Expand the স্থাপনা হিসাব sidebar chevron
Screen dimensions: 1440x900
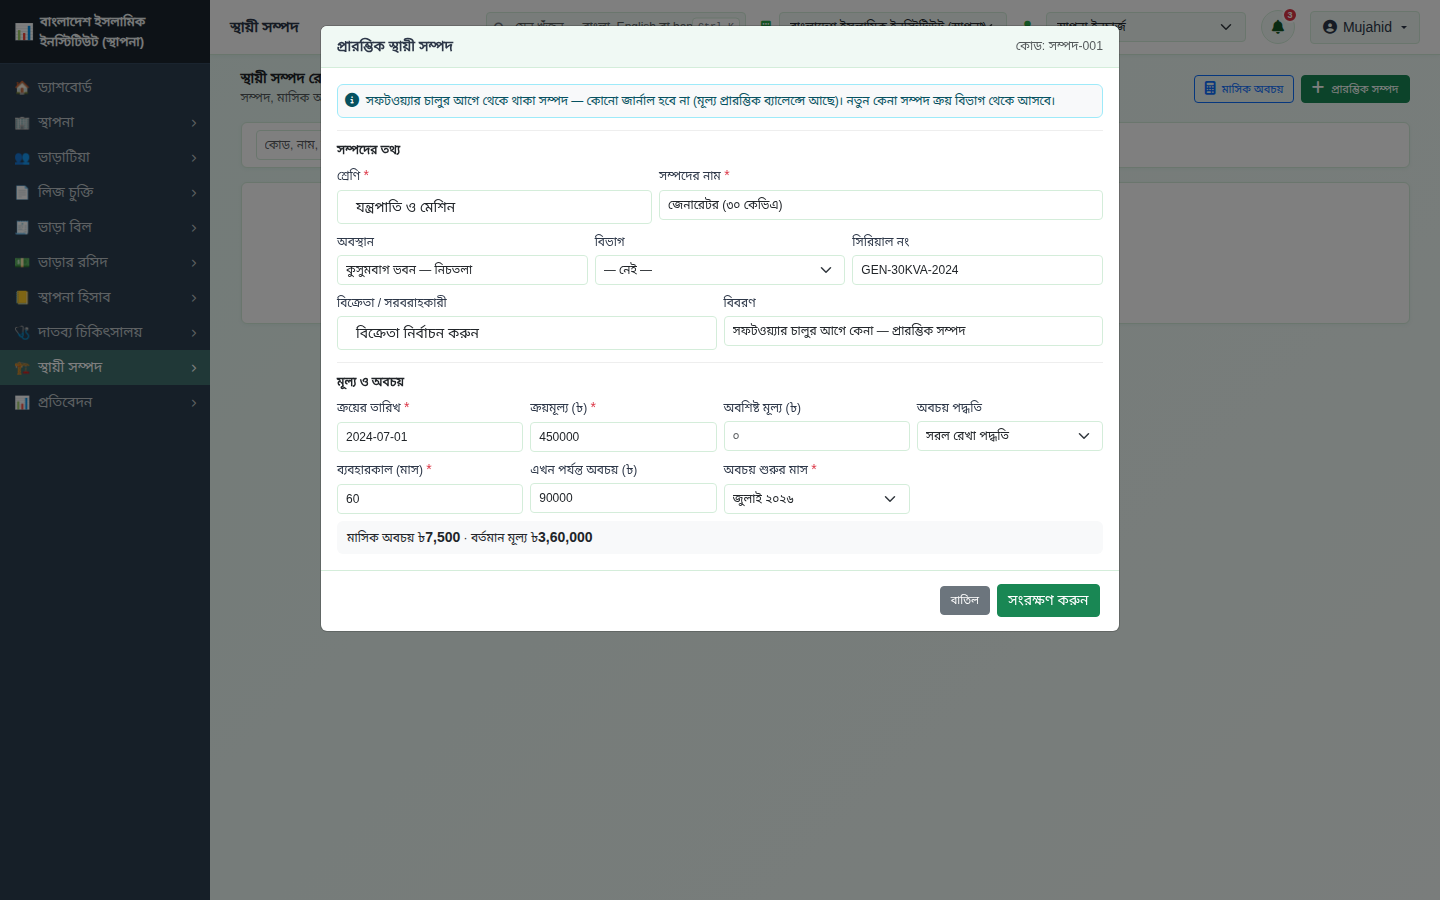click(194, 298)
